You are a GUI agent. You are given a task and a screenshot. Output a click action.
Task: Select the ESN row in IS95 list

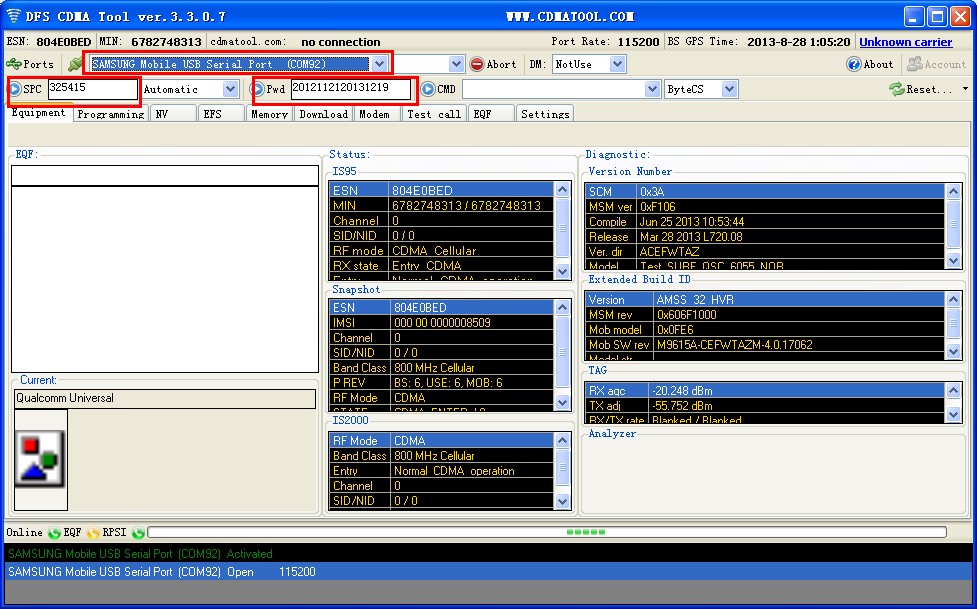pos(441,190)
